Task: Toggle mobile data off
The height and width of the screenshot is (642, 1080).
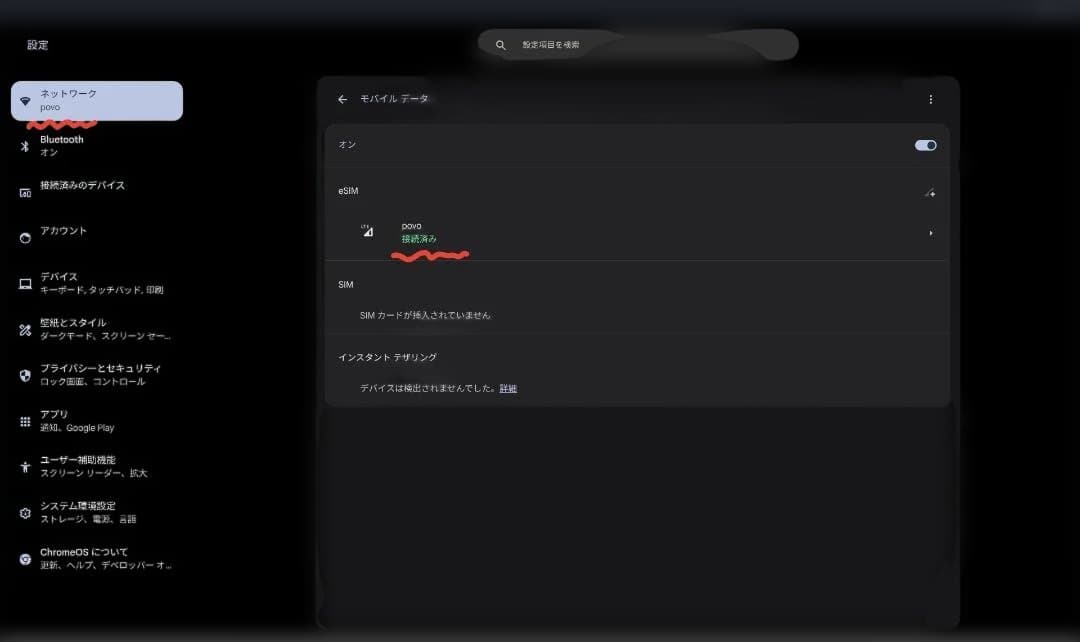Action: [x=925, y=145]
